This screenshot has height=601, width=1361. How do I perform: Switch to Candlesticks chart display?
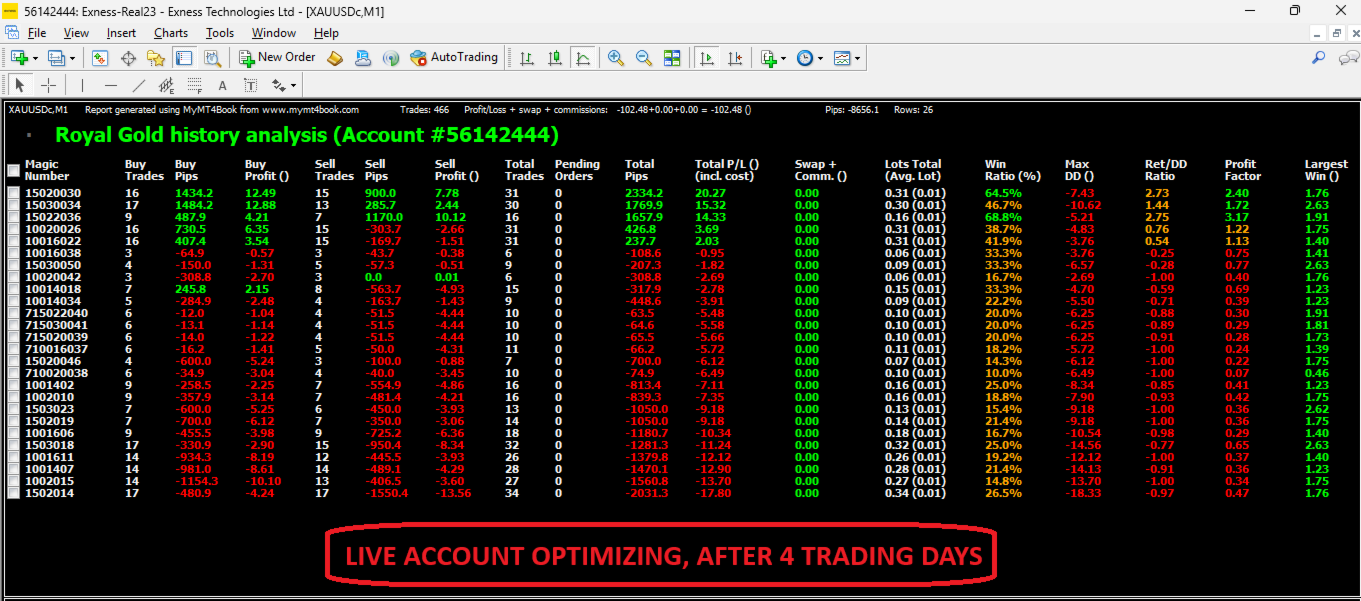point(555,58)
